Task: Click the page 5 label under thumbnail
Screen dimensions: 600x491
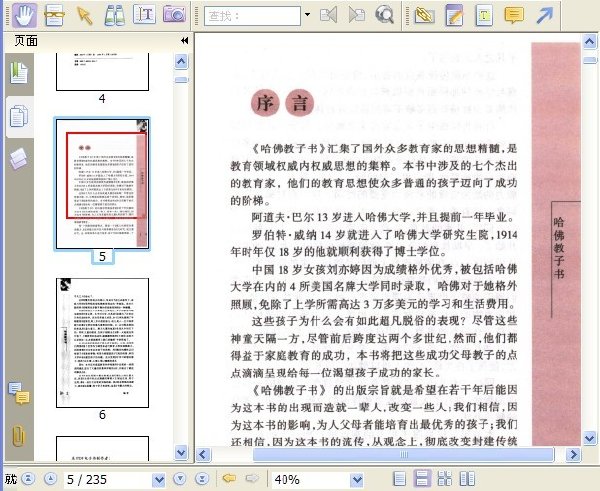Action: [103, 256]
